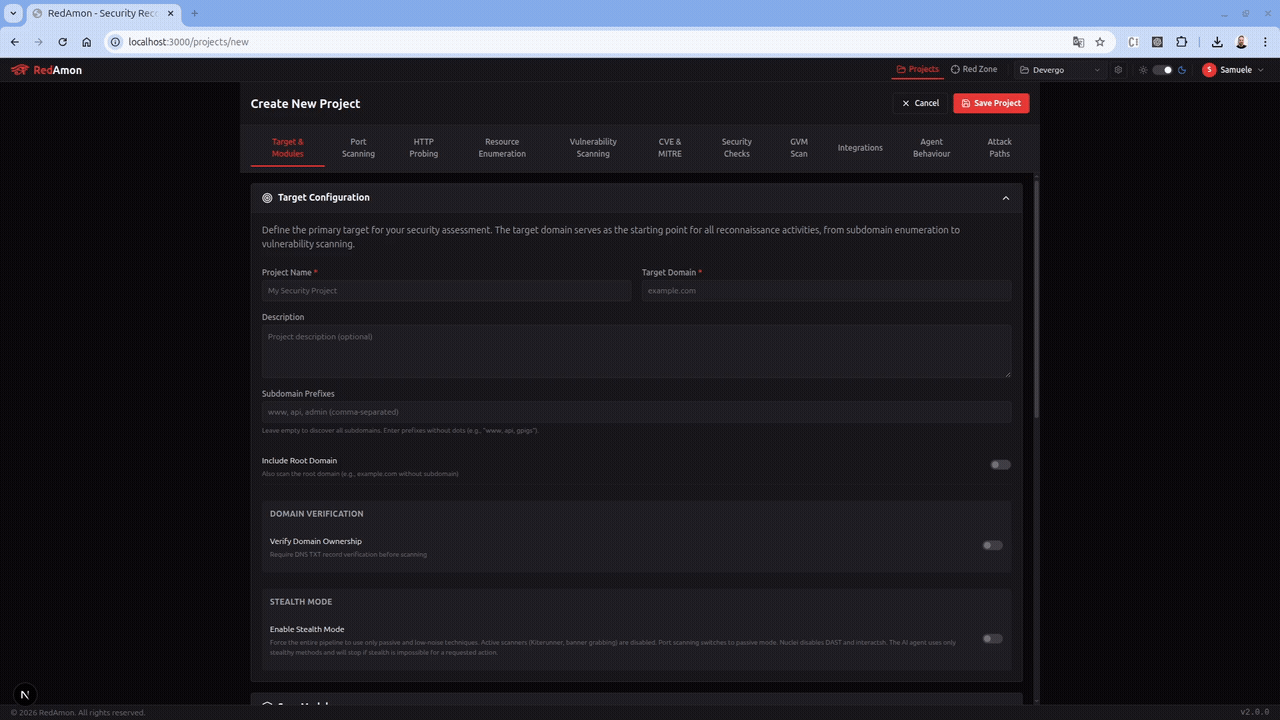Click the Save Project button
The image size is (1280, 720).
pyautogui.click(x=990, y=103)
